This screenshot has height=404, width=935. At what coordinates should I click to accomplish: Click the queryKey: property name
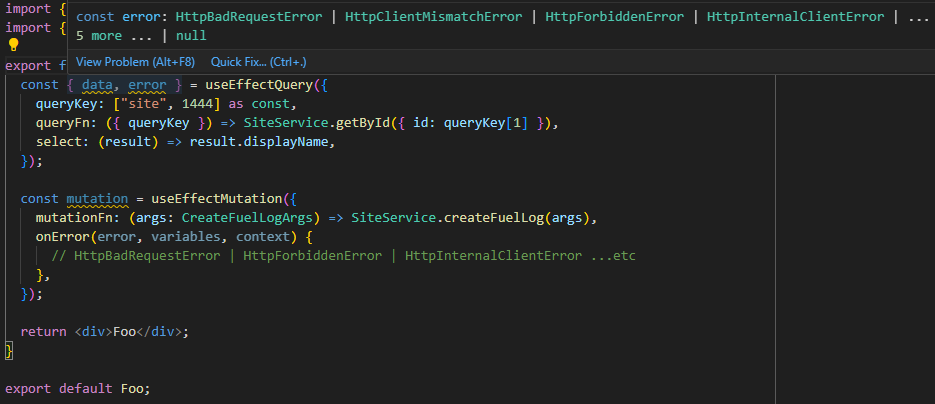tap(70, 104)
